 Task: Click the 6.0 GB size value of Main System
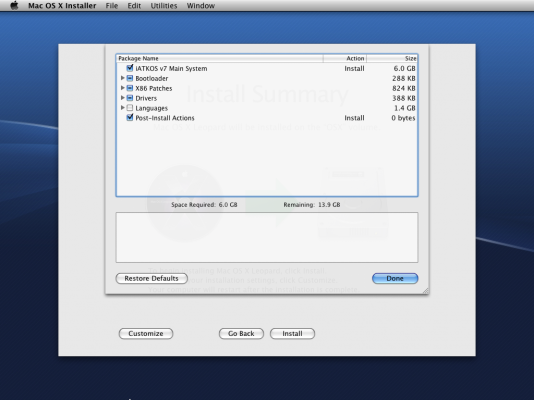pos(405,68)
